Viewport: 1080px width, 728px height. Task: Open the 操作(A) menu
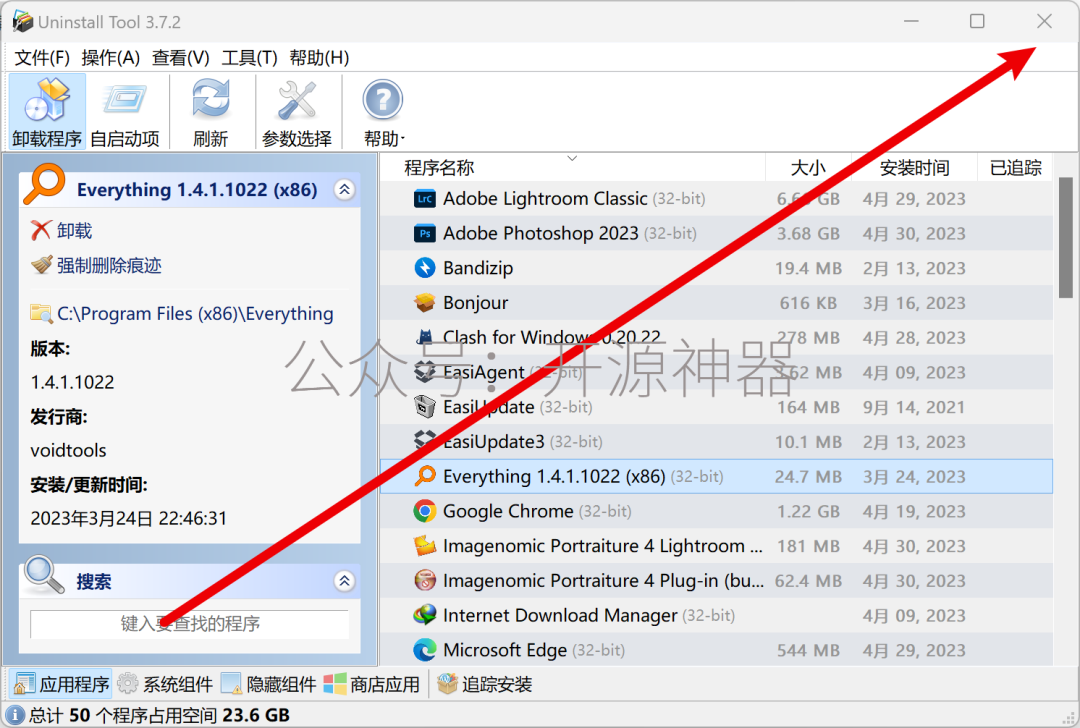pos(110,58)
